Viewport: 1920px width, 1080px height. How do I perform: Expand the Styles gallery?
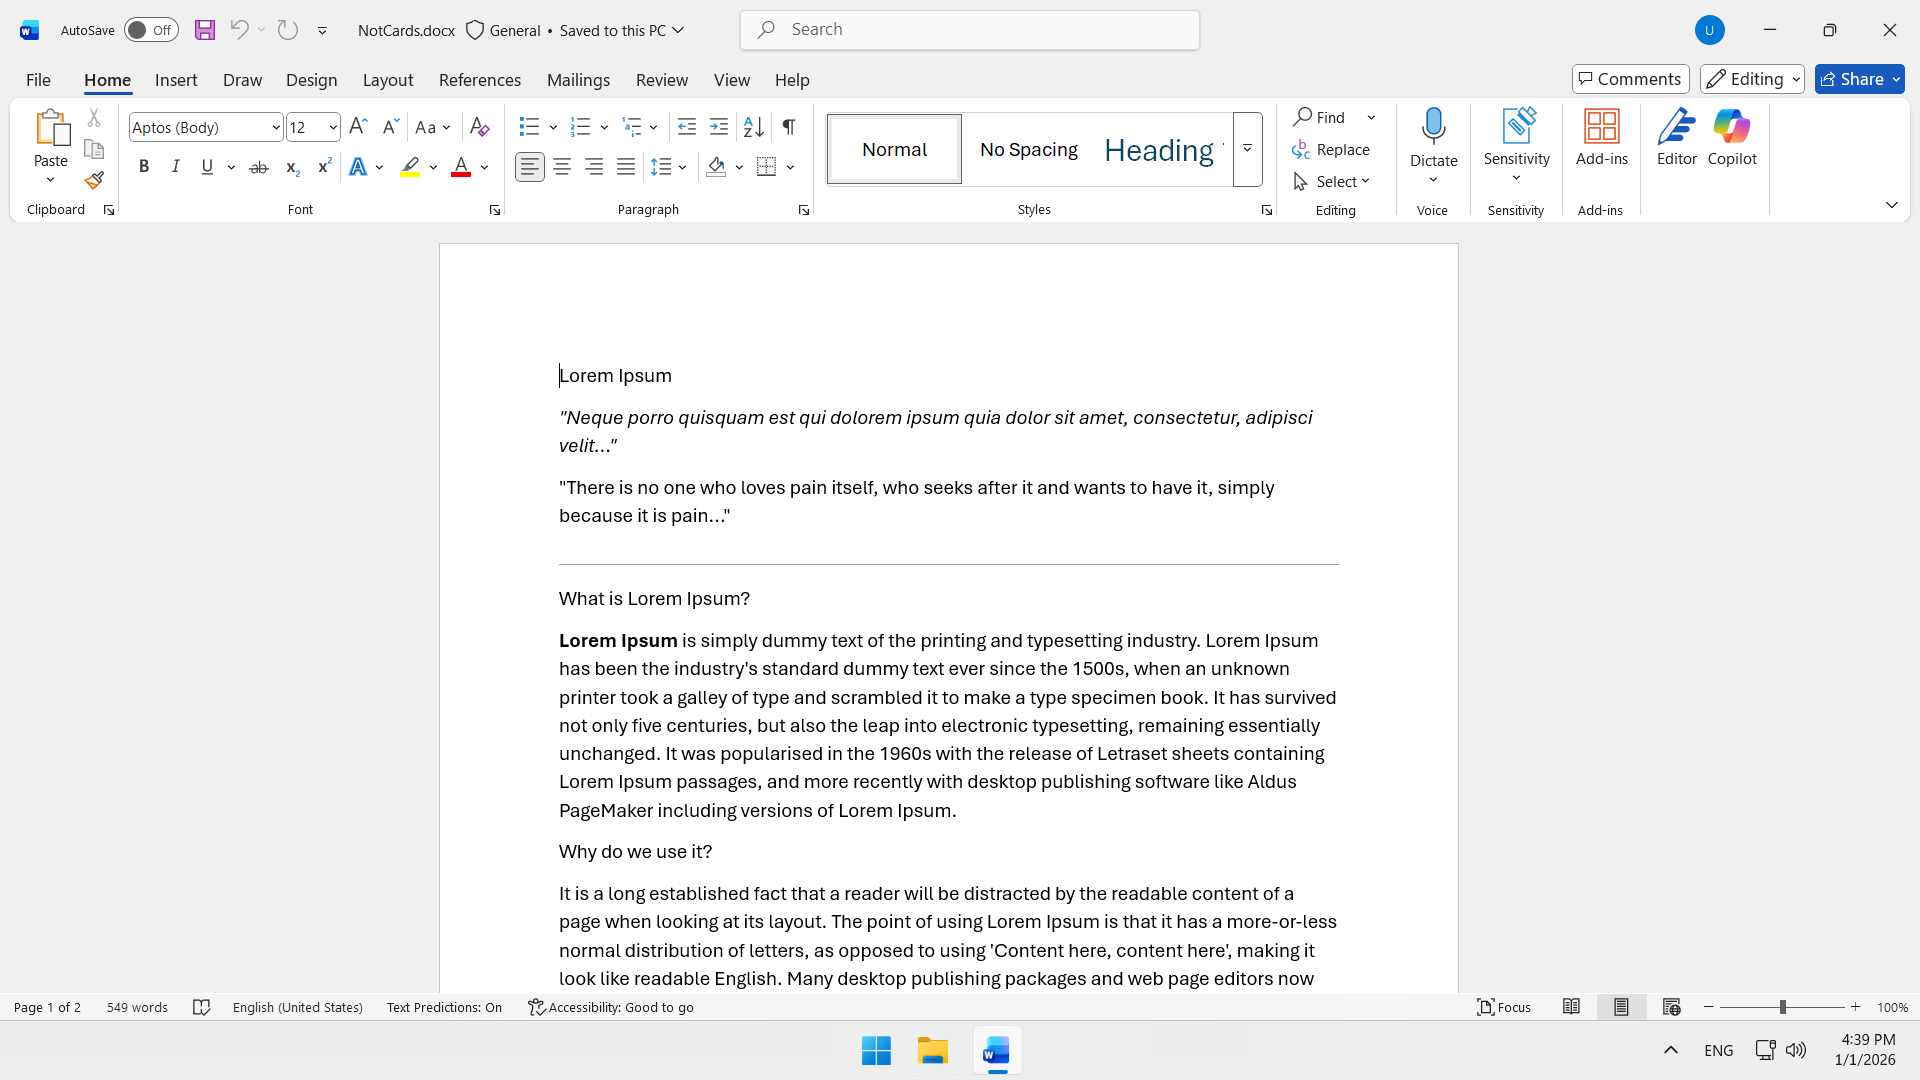coord(1247,150)
